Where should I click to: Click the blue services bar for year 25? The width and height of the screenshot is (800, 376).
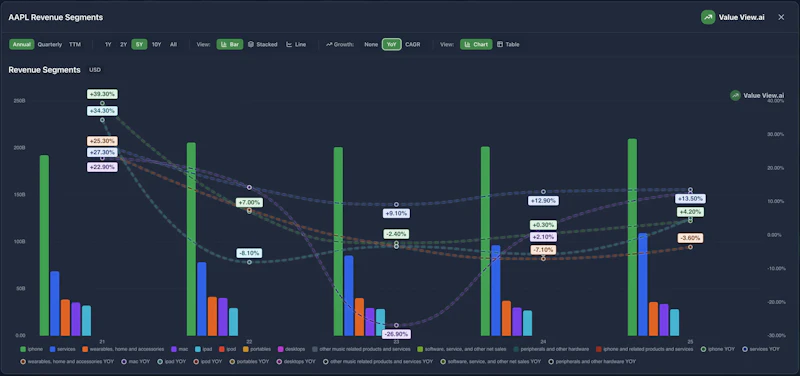(643, 284)
